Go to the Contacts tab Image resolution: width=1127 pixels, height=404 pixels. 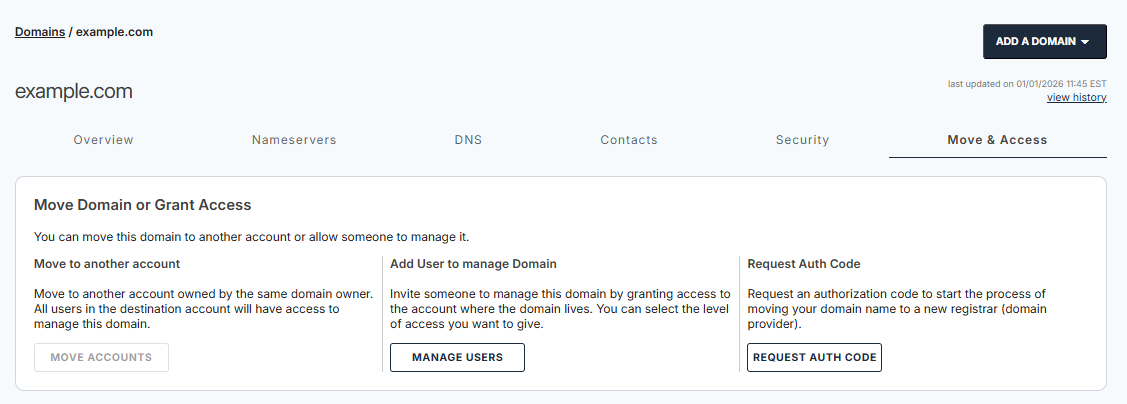pos(629,140)
